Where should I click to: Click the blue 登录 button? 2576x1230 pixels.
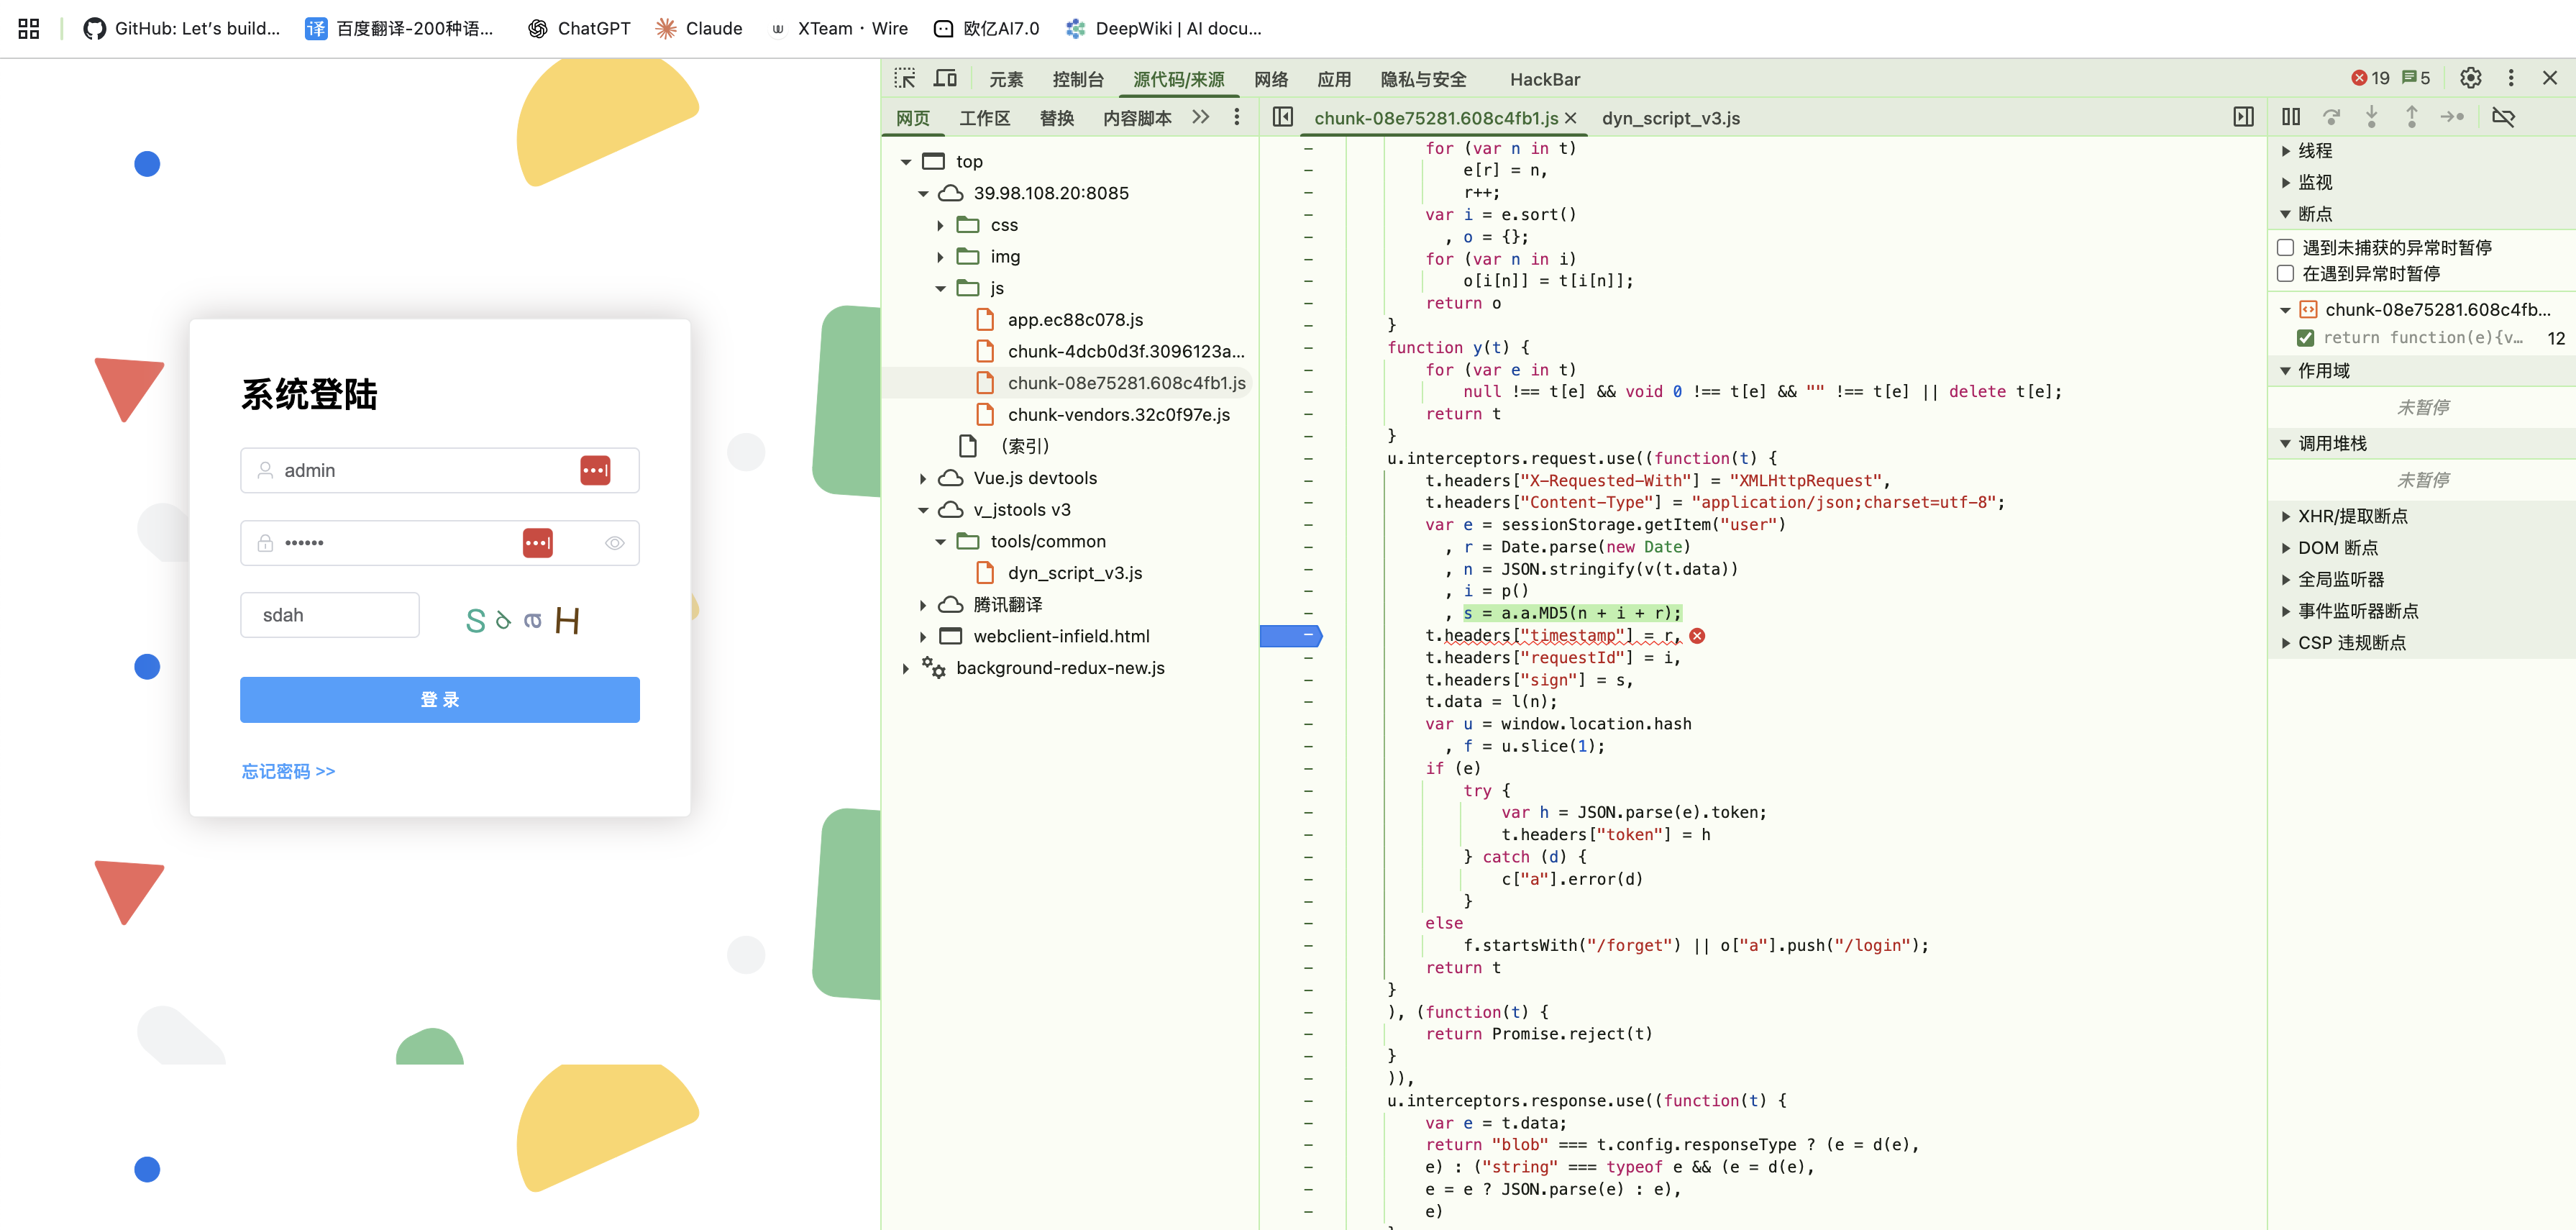click(x=439, y=699)
